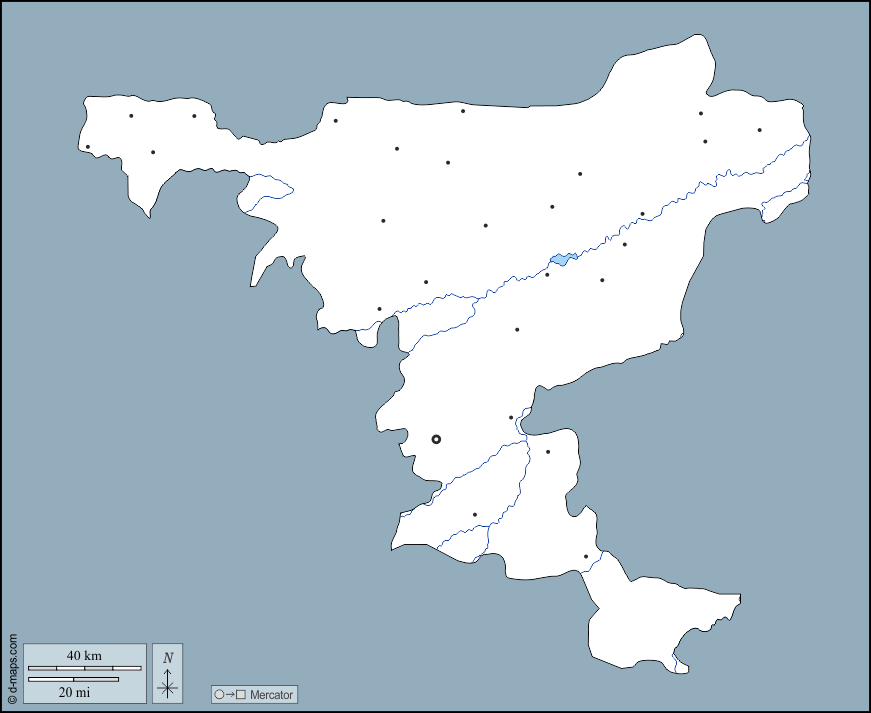The width and height of the screenshot is (871, 713).
Task: Click the small blue lake on the river
Action: (x=561, y=260)
